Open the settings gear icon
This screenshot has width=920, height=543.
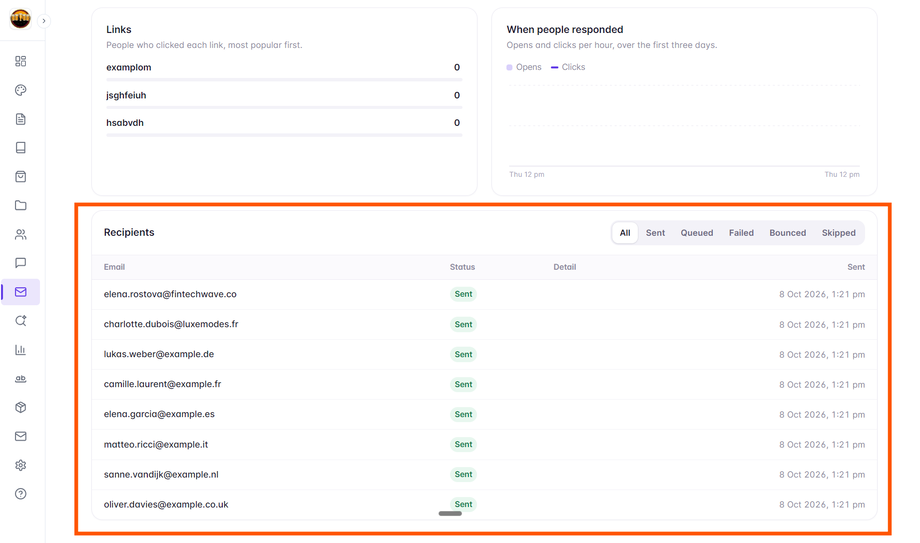pos(21,465)
